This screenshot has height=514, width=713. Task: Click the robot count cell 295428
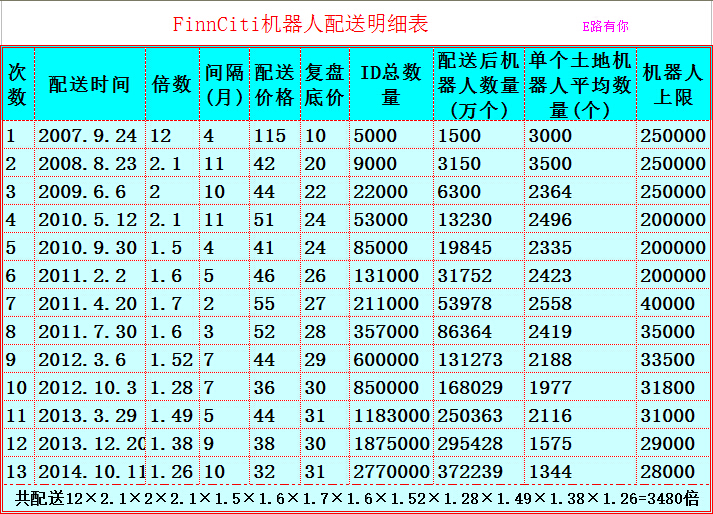(x=479, y=443)
